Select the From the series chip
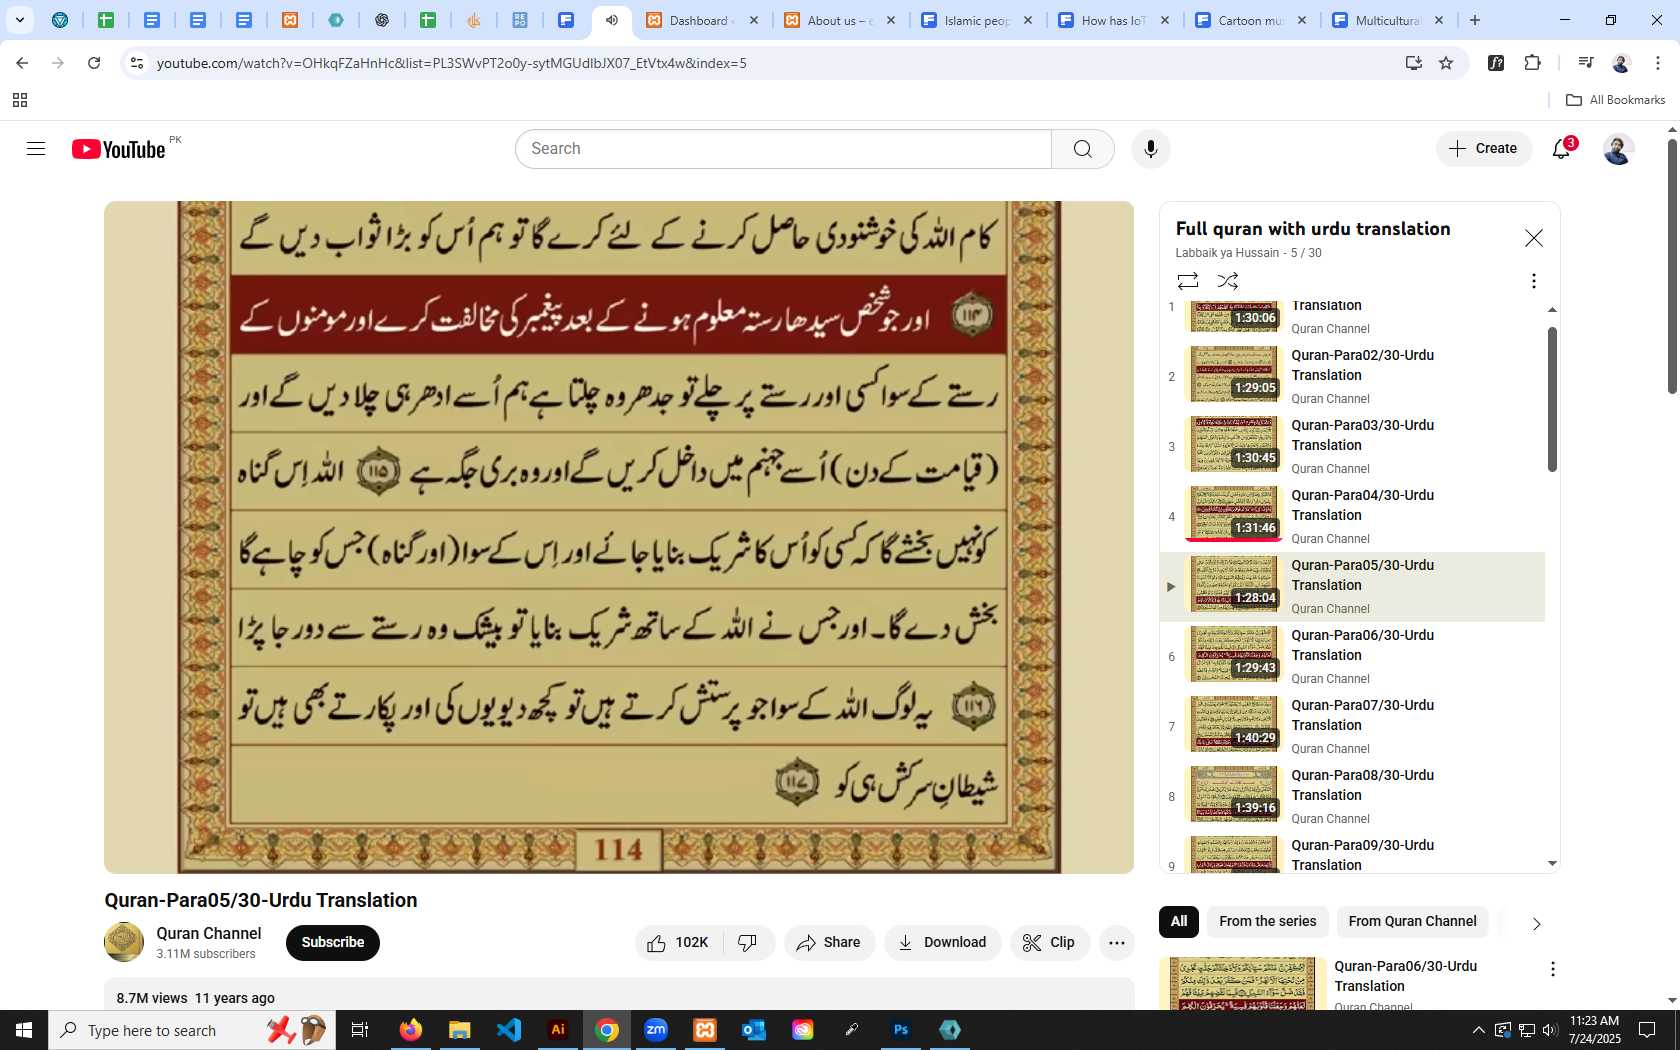Viewport: 1680px width, 1050px height. (x=1268, y=922)
